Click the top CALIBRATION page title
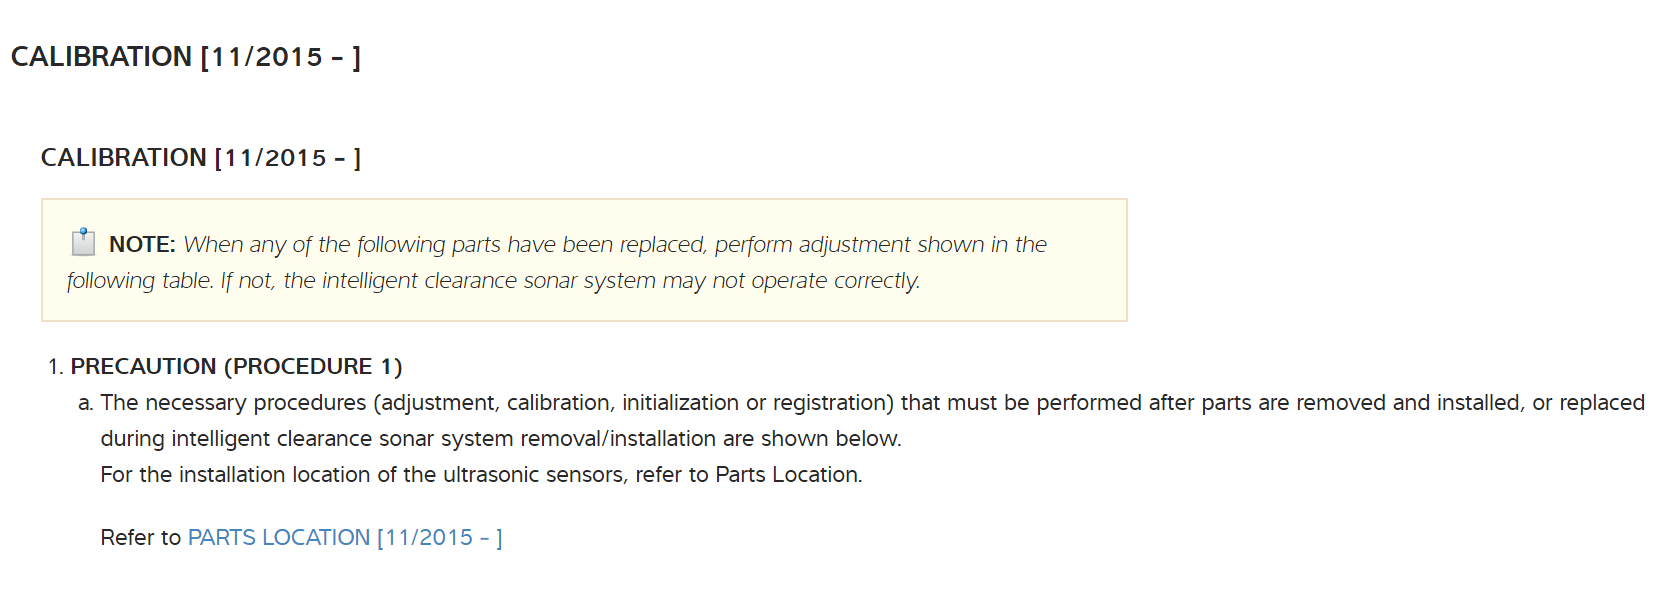1678x590 pixels. 101,57
